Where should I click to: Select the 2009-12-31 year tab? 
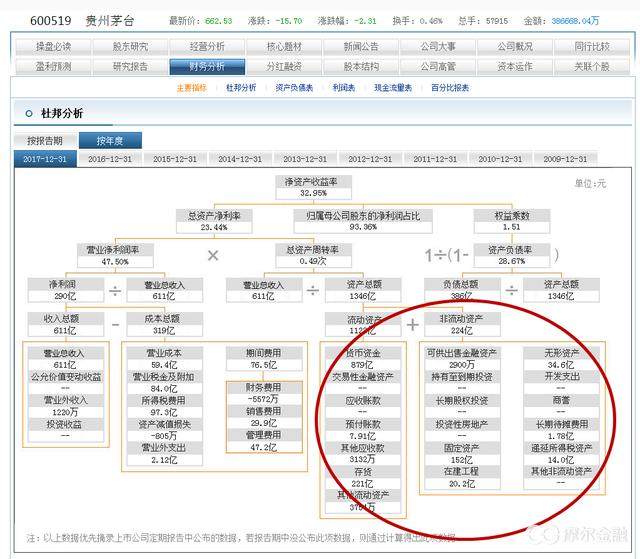(563, 159)
